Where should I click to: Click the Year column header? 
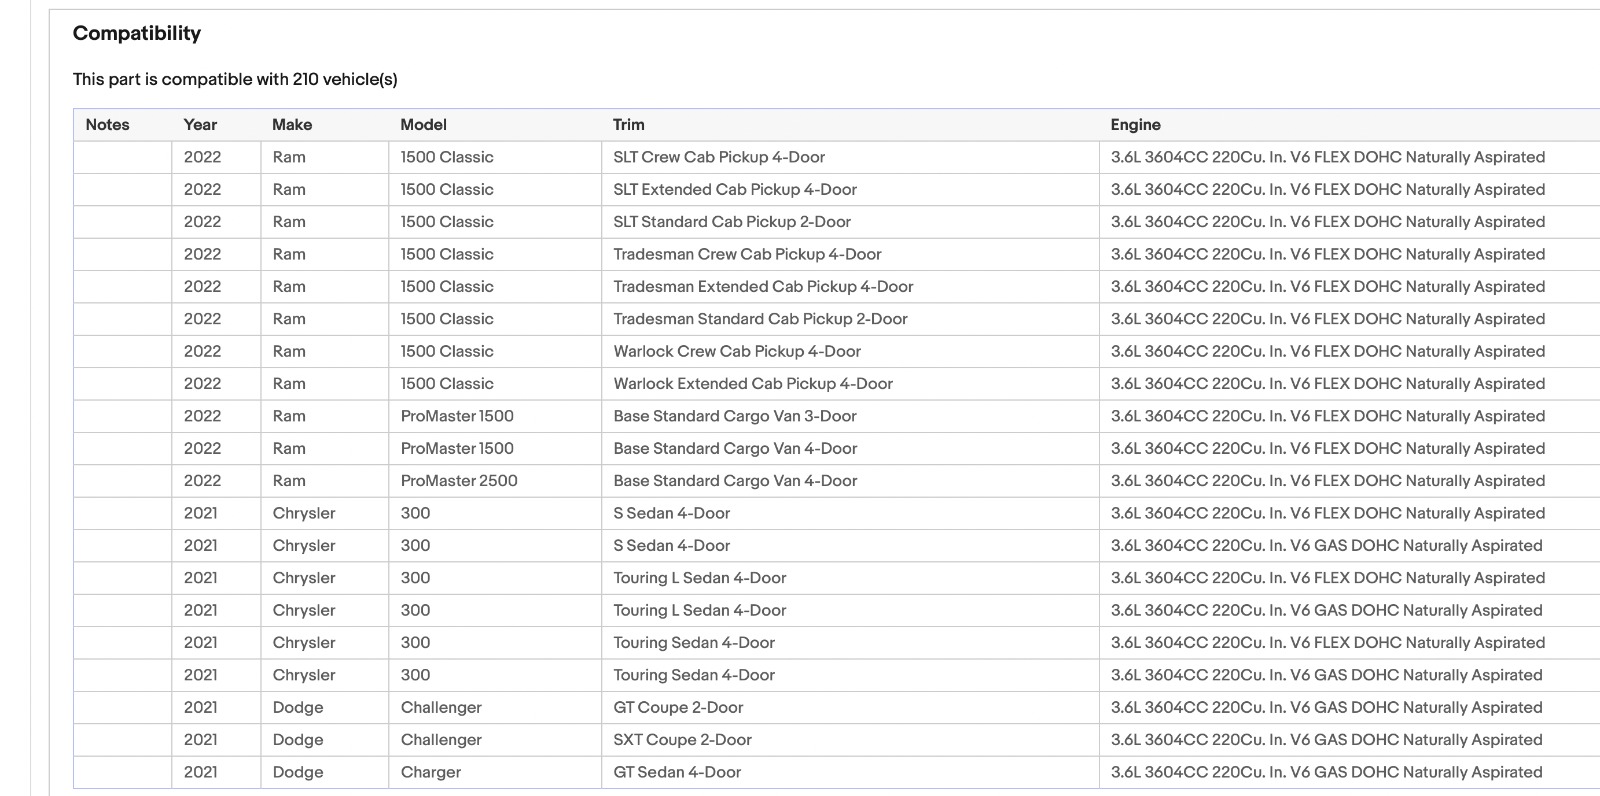(x=200, y=125)
